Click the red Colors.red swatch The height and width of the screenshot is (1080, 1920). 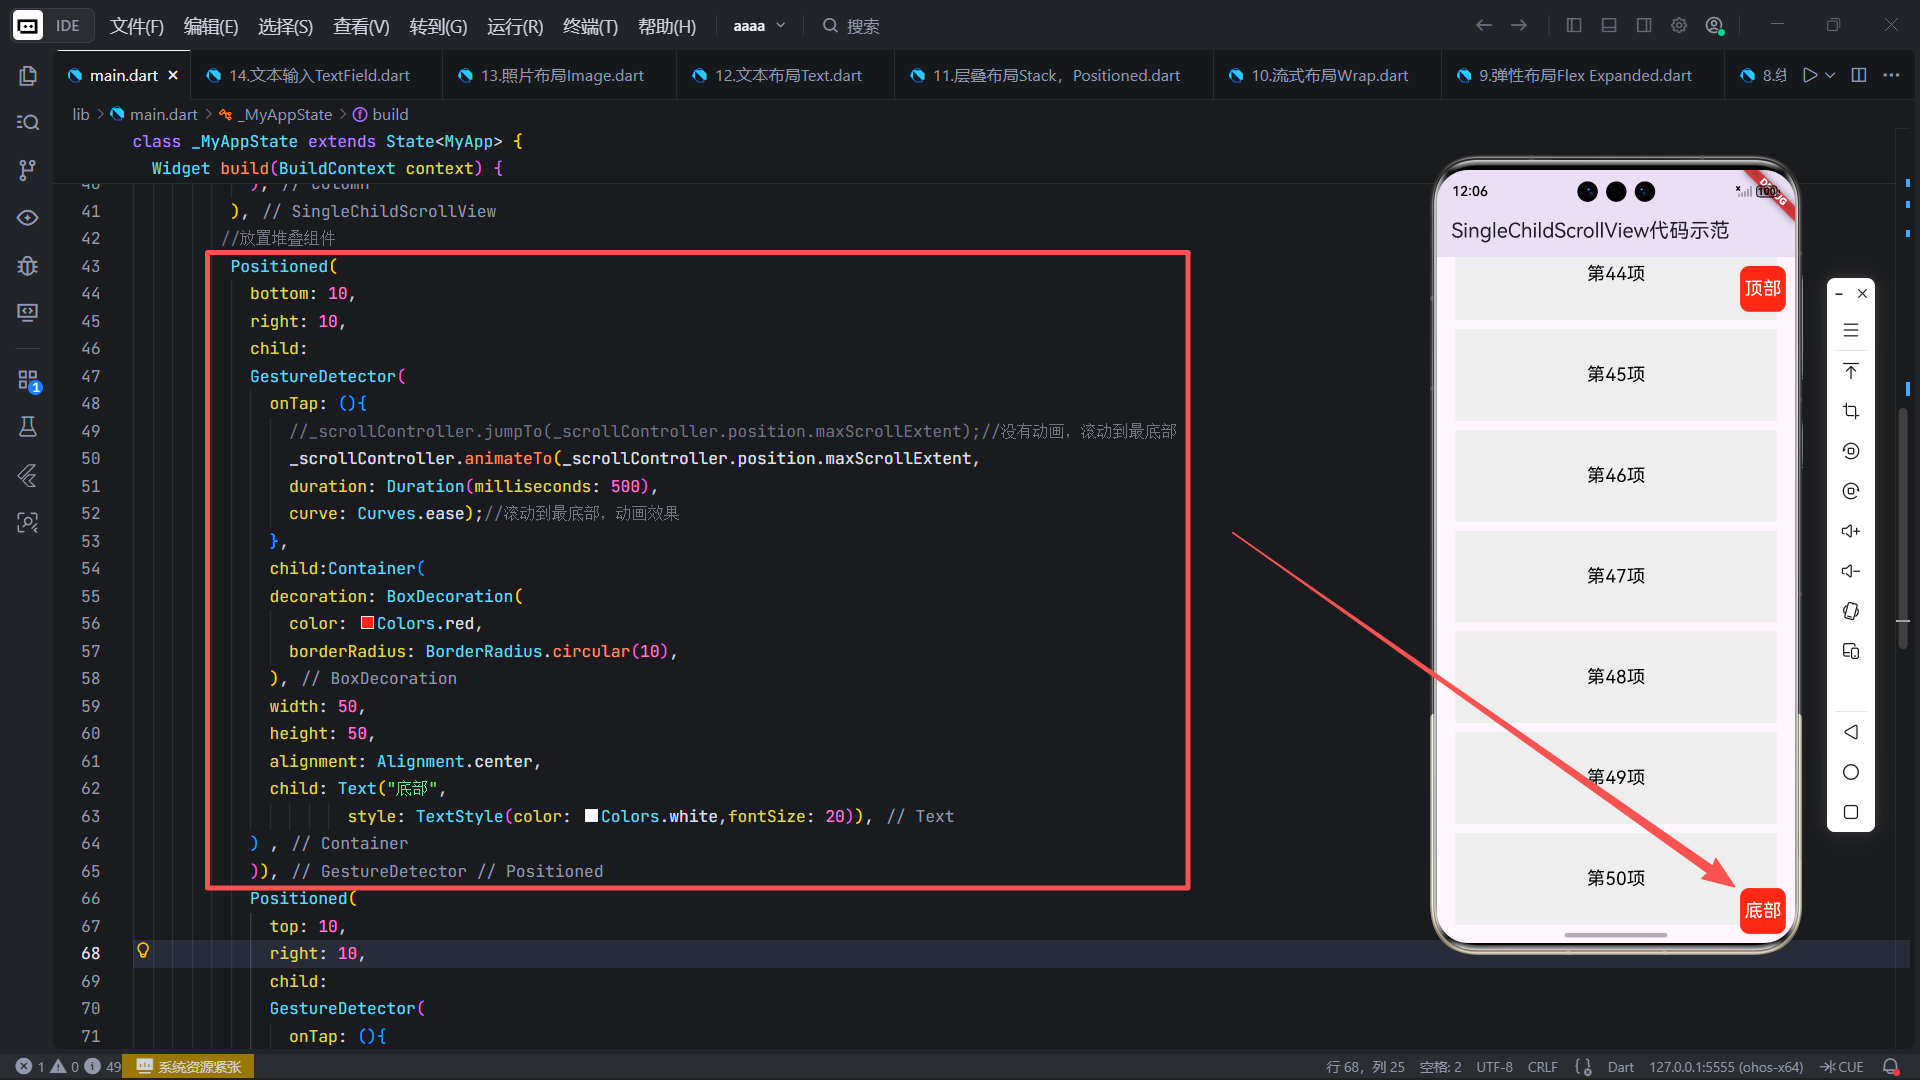pos(367,623)
